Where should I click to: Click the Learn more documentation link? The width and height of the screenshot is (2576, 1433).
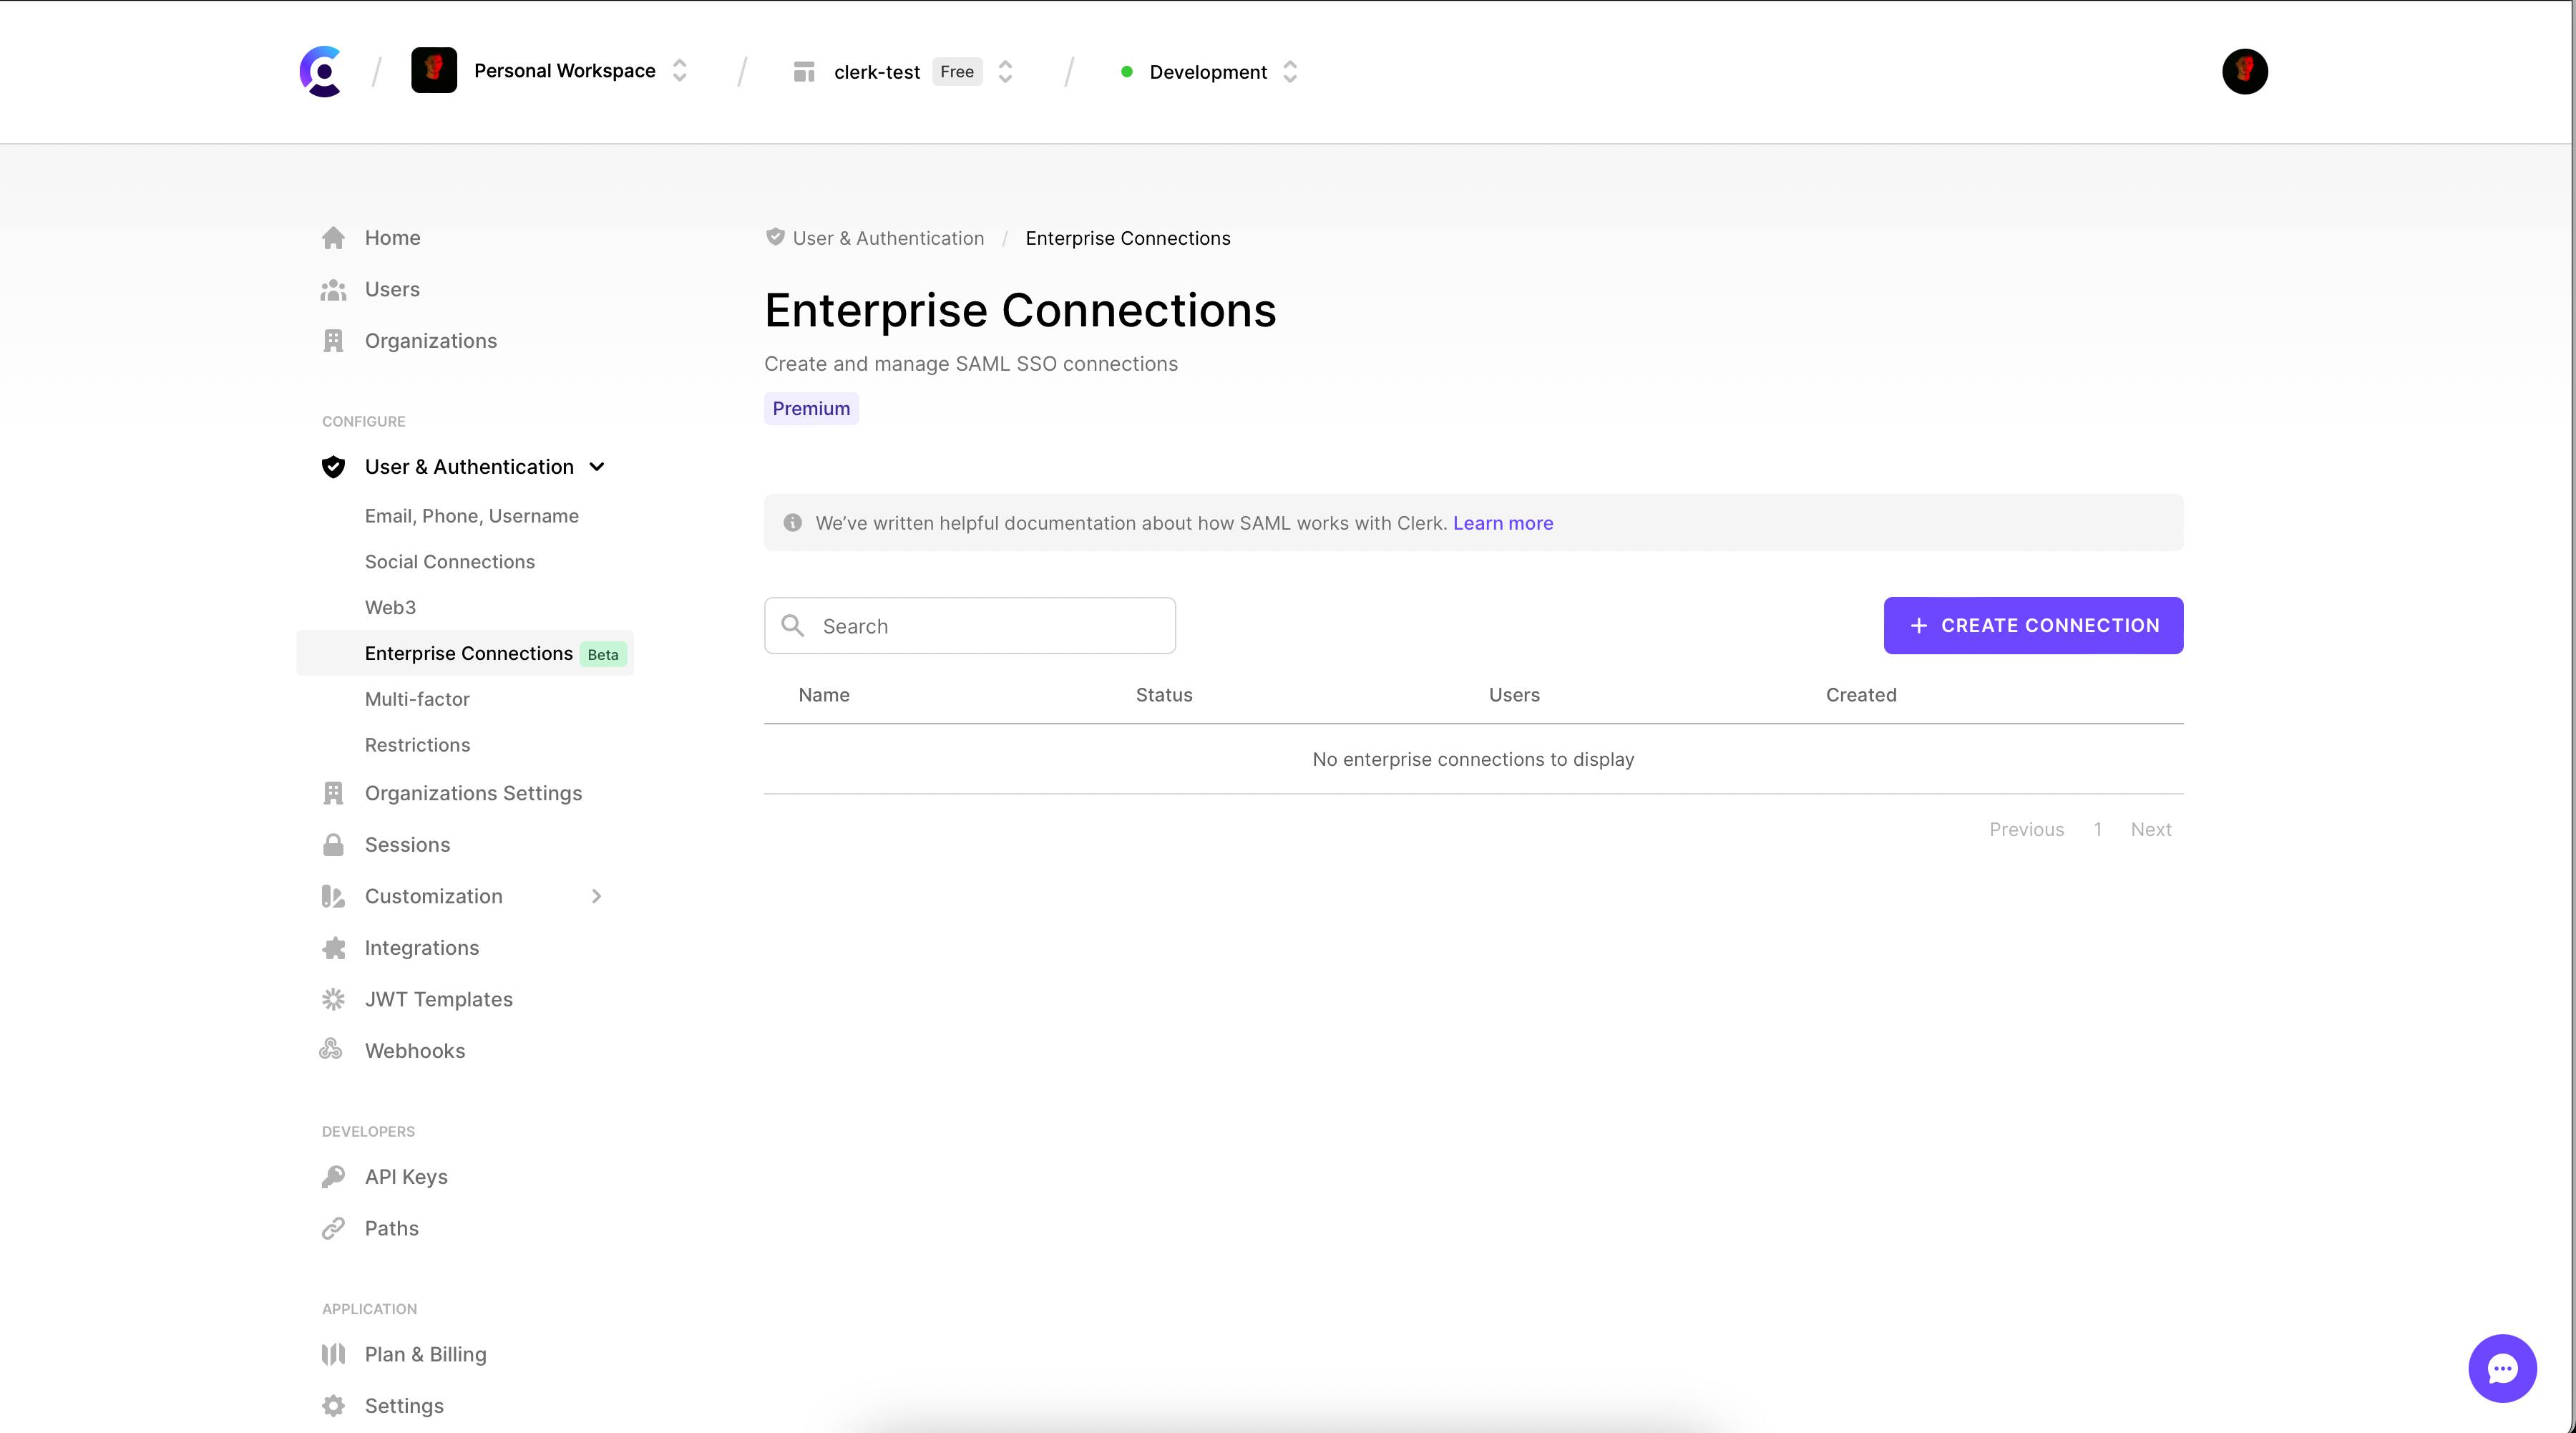pyautogui.click(x=1502, y=523)
